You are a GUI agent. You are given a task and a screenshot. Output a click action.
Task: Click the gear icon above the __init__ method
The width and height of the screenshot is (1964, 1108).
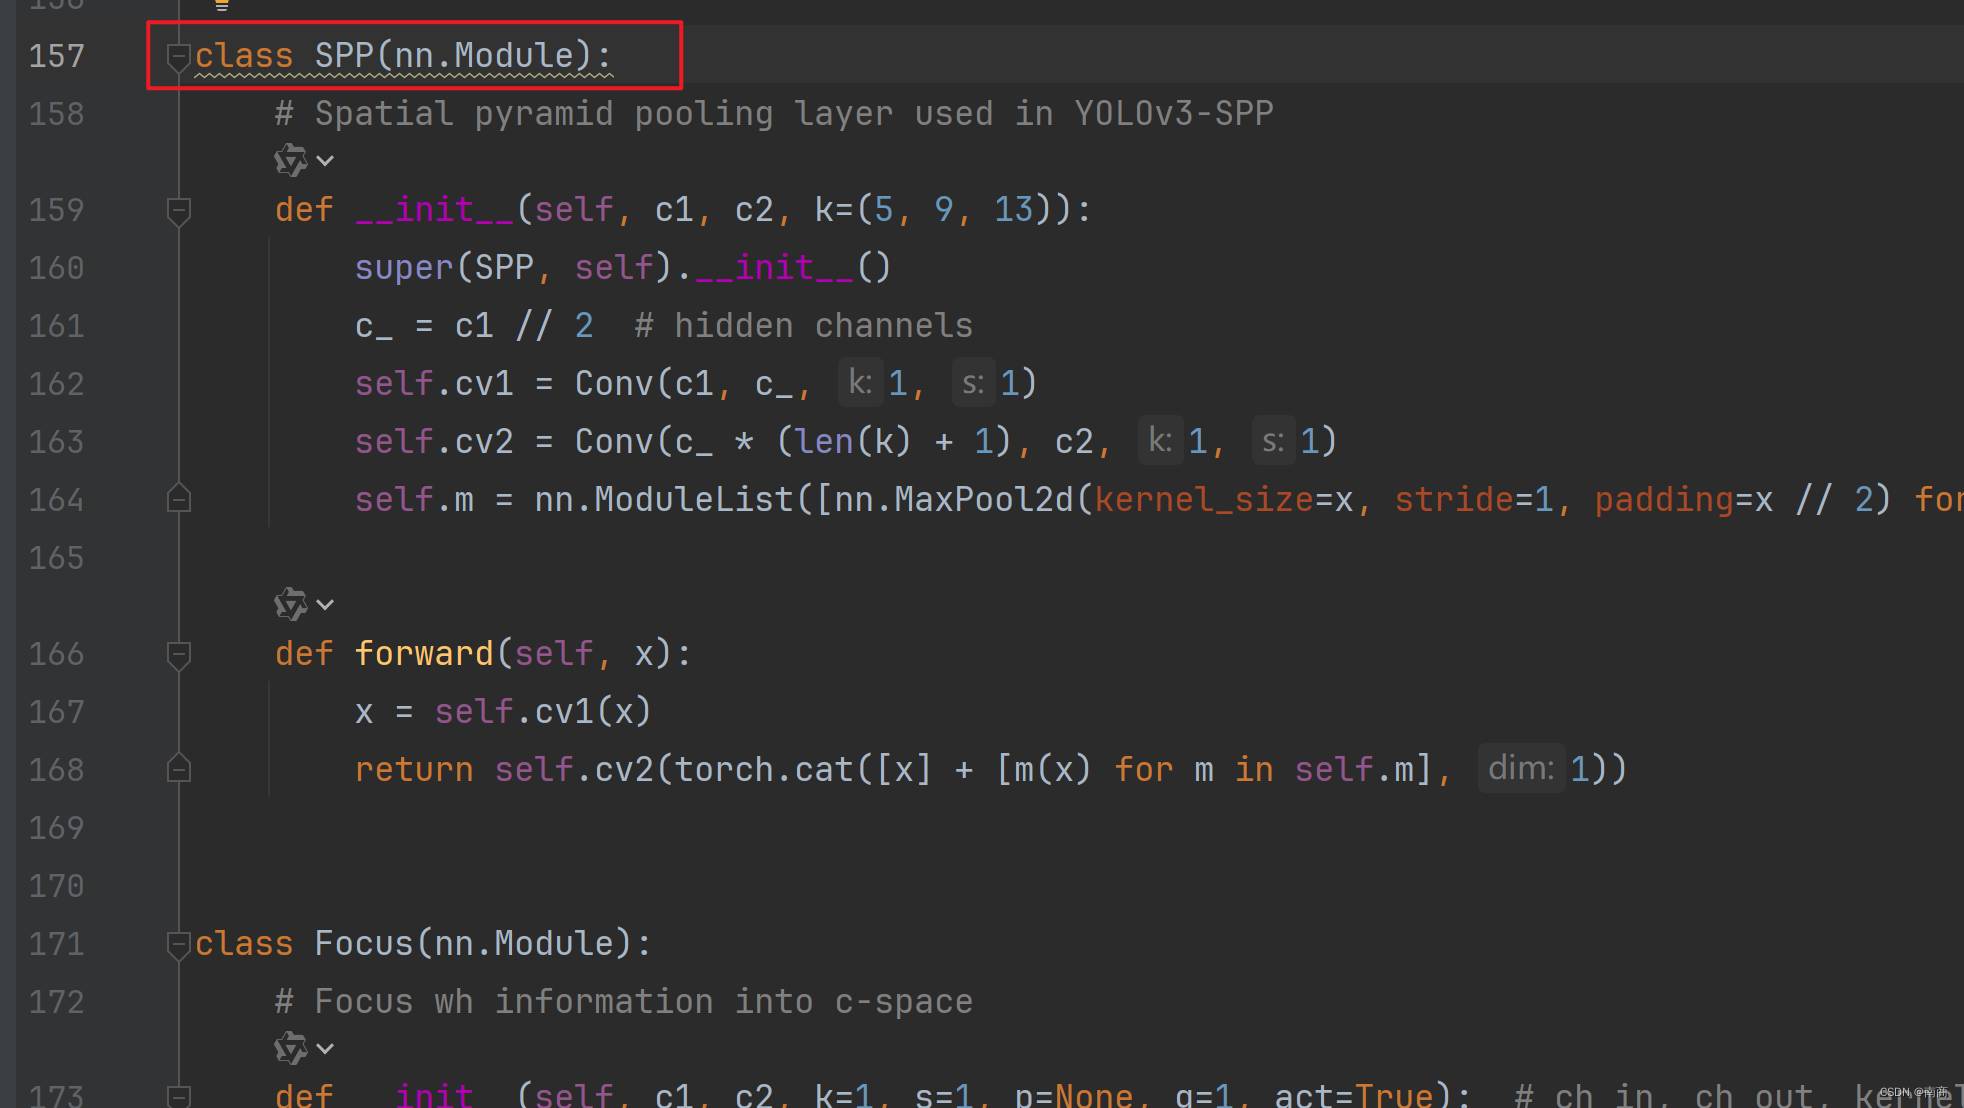point(289,160)
